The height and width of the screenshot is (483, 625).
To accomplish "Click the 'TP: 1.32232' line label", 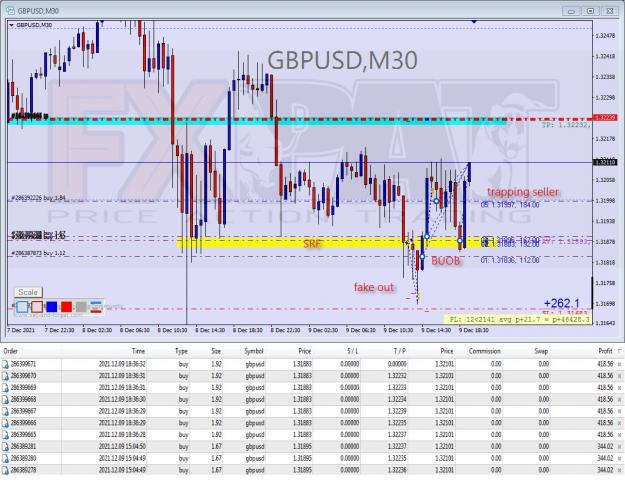I will pos(566,125).
